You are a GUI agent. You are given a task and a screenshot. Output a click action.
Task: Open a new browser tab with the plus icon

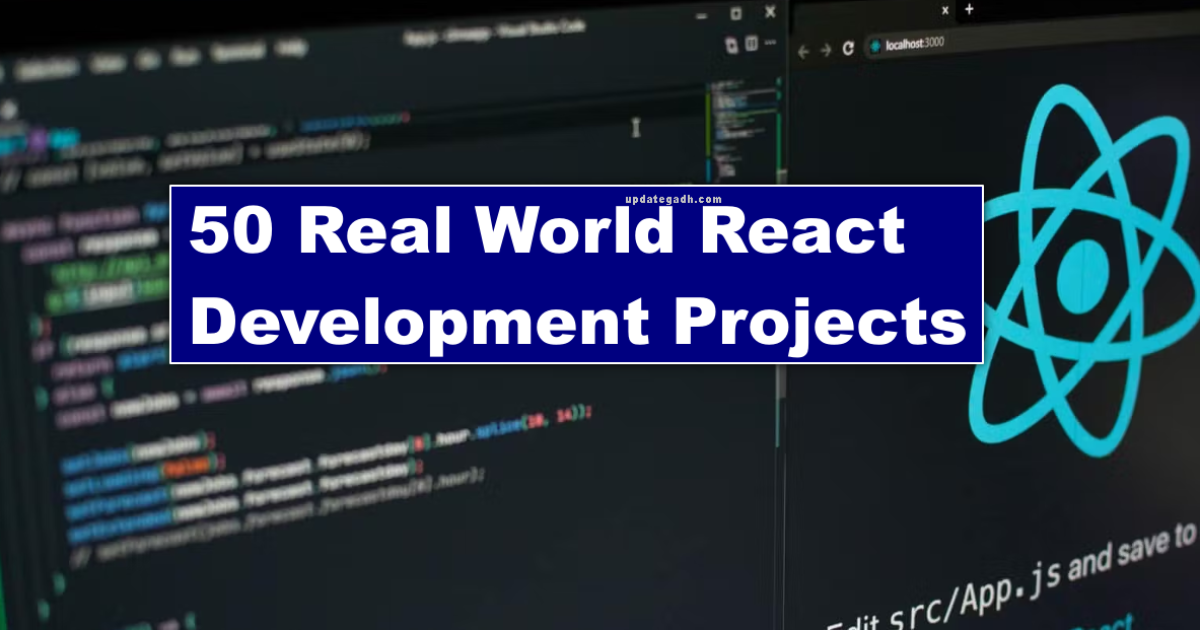[x=968, y=10]
